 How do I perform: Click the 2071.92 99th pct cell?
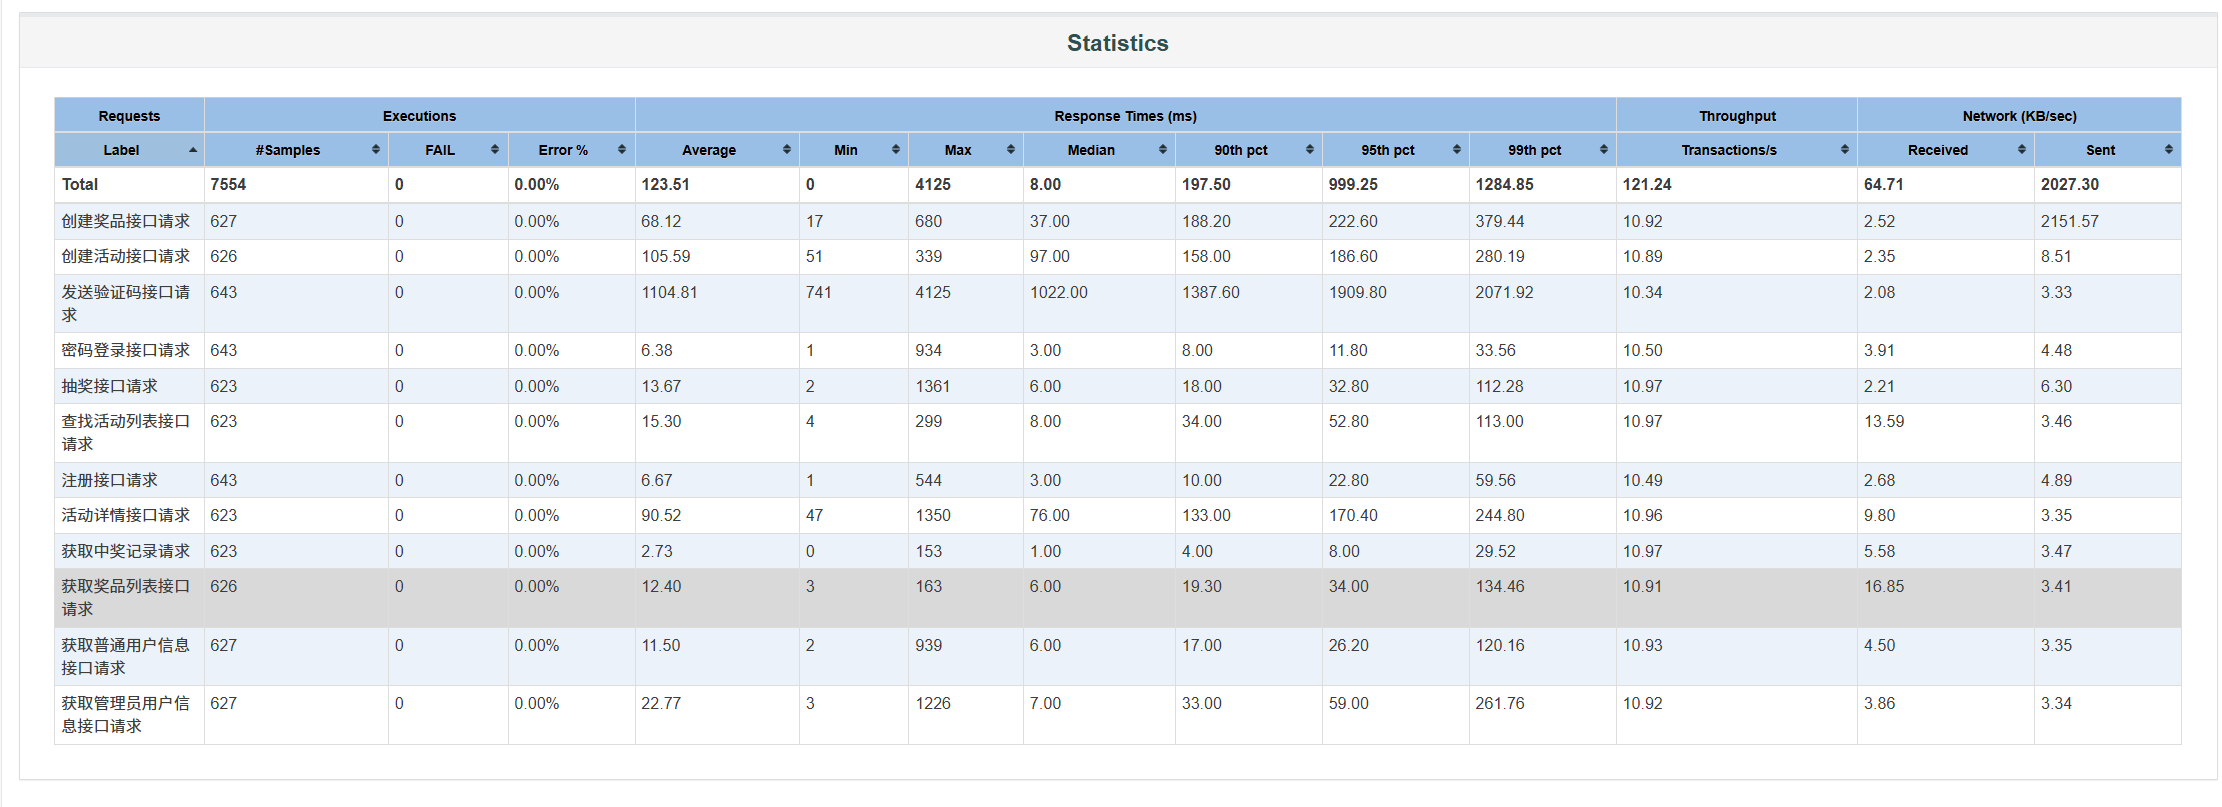pos(1504,292)
